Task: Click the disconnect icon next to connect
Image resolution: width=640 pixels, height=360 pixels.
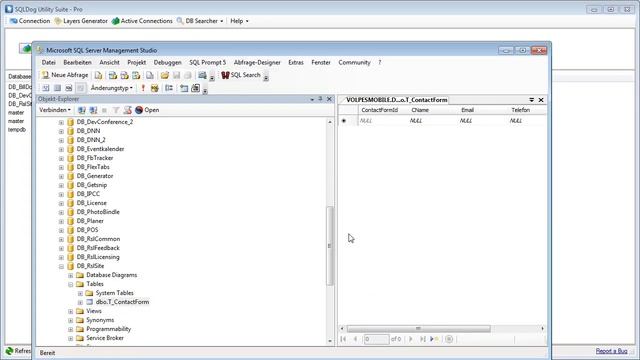Action: [93, 110]
